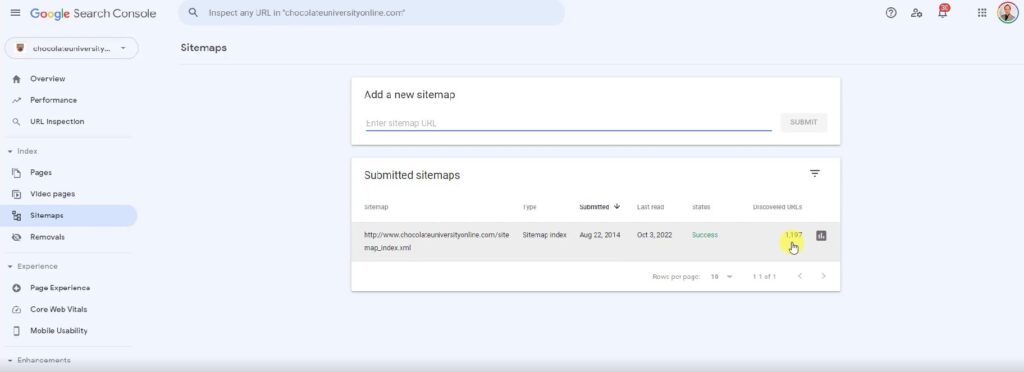Image resolution: width=1024 pixels, height=372 pixels.
Task: Open the Google apps grid
Action: [x=982, y=12]
